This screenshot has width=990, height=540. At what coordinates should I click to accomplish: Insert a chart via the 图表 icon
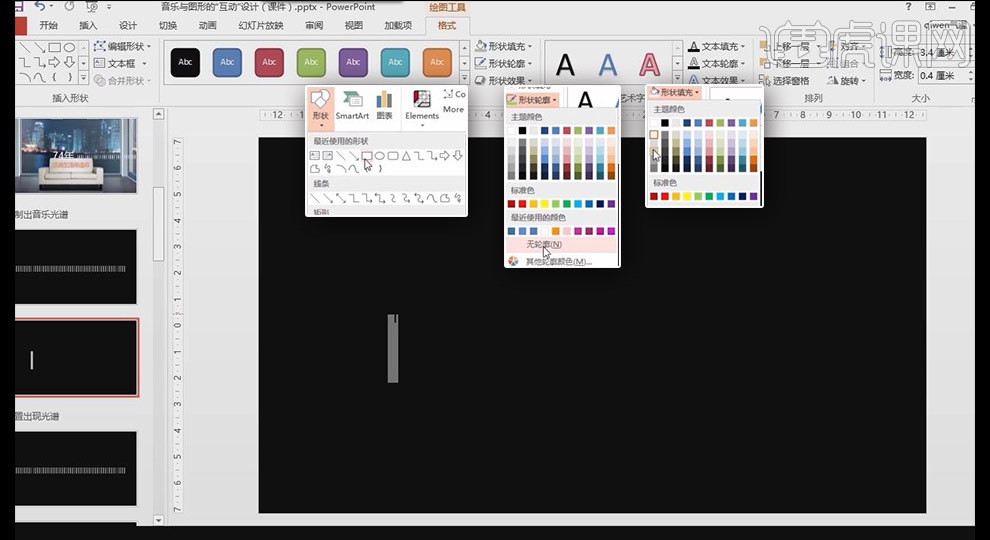tap(384, 105)
